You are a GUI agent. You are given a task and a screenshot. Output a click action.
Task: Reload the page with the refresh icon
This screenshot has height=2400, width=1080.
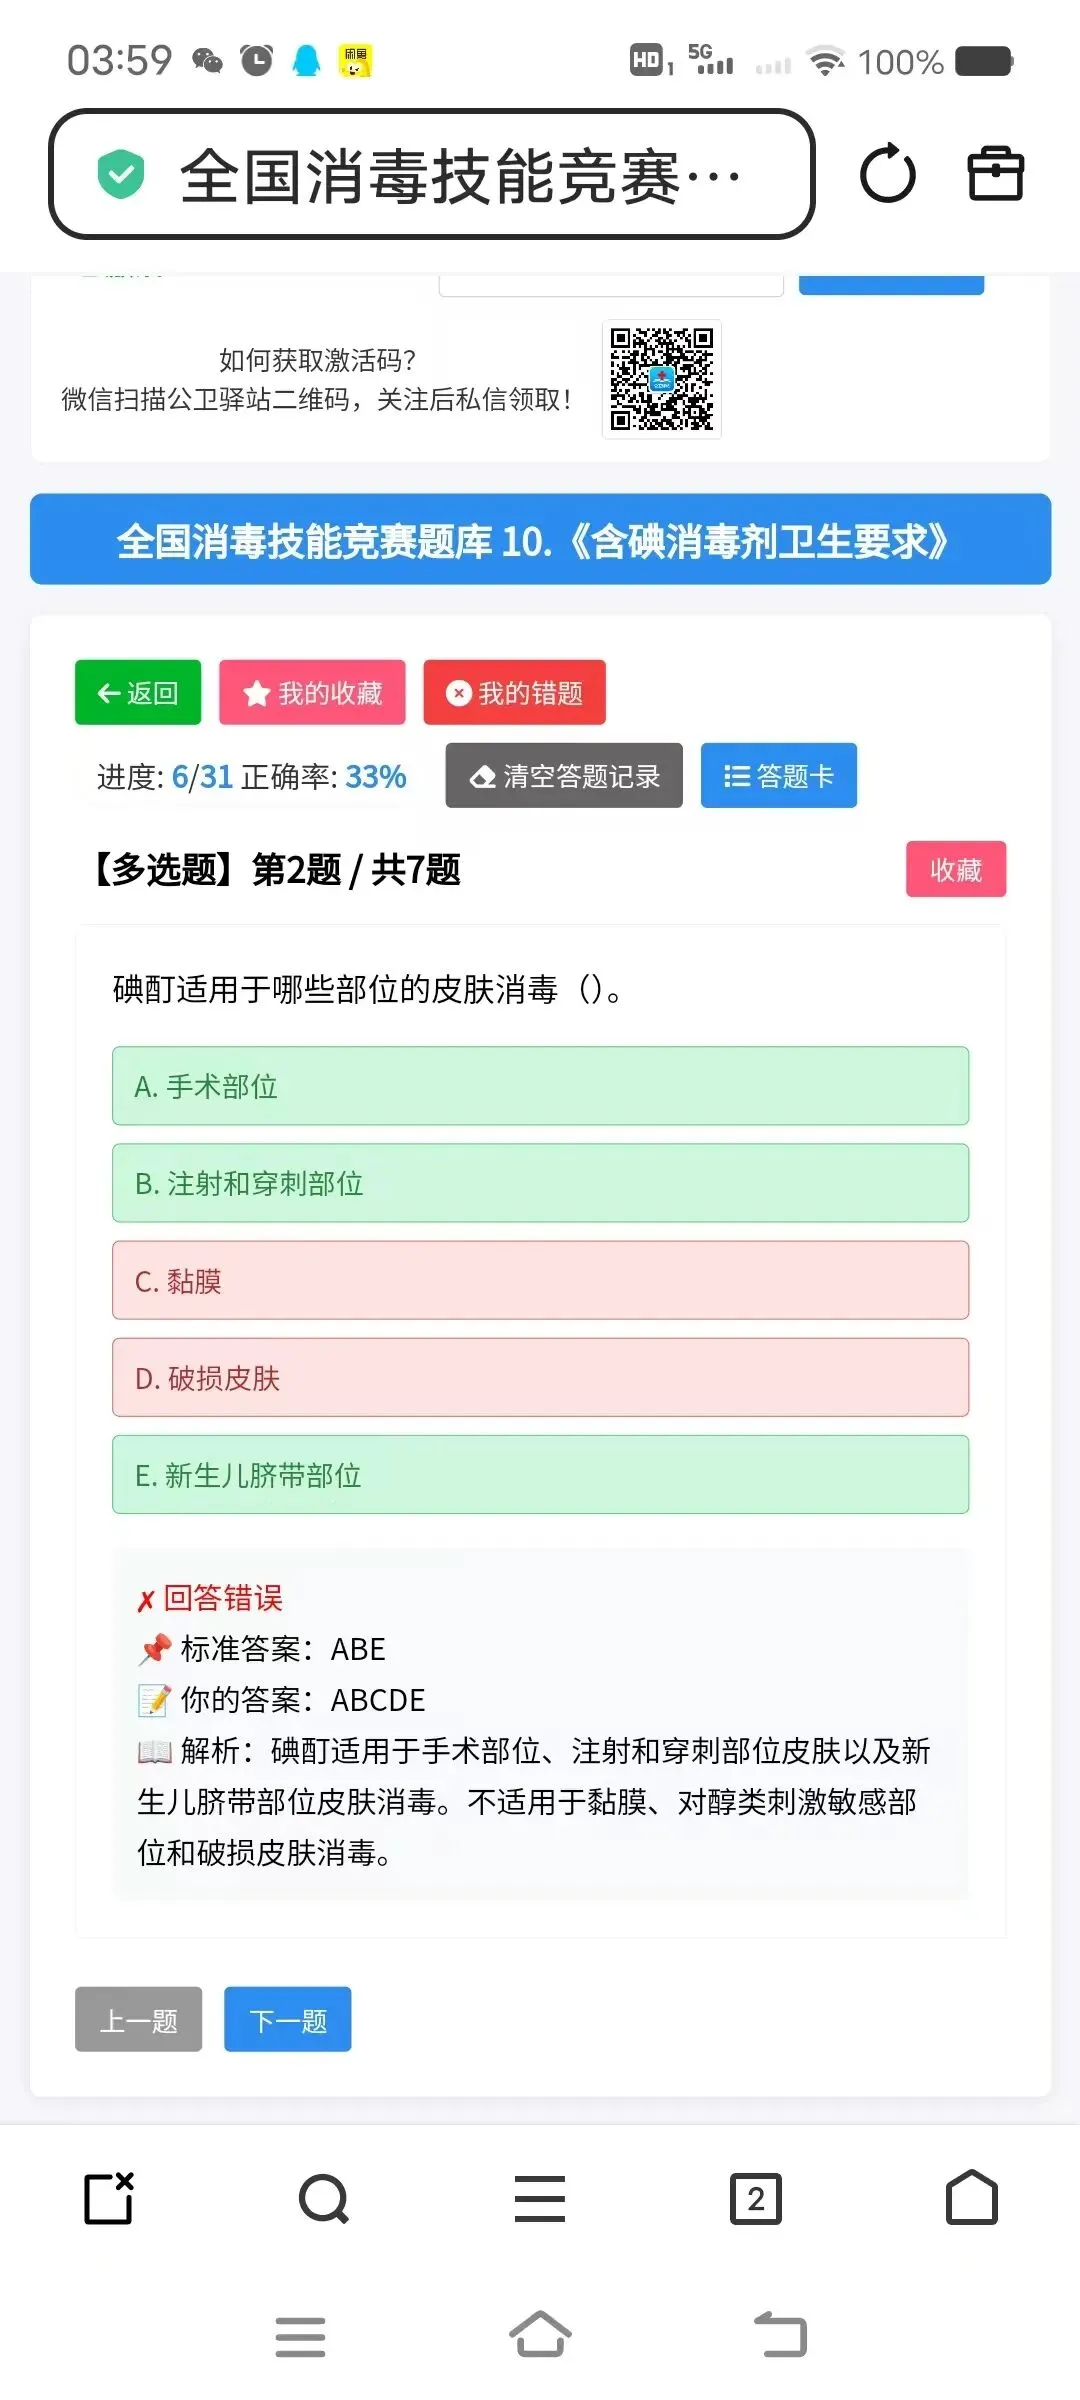click(x=888, y=175)
